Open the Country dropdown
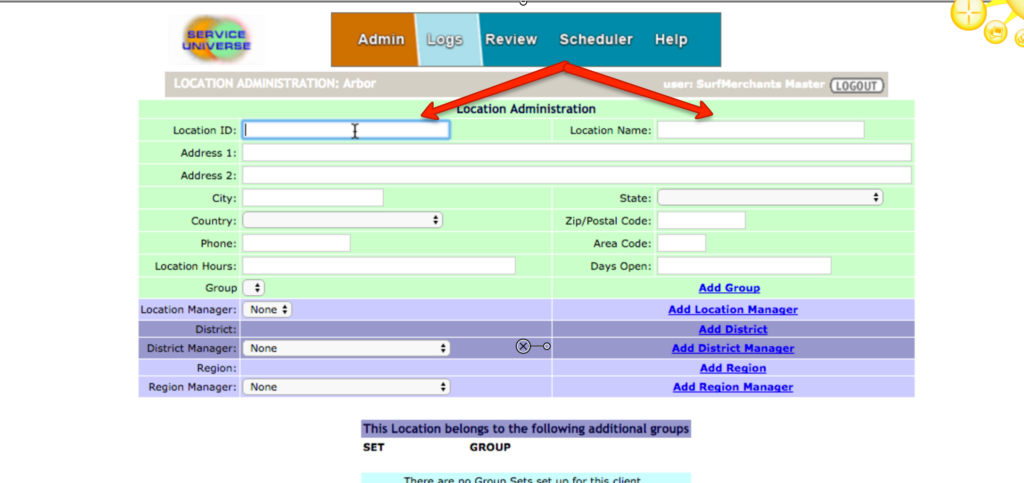 click(x=343, y=220)
